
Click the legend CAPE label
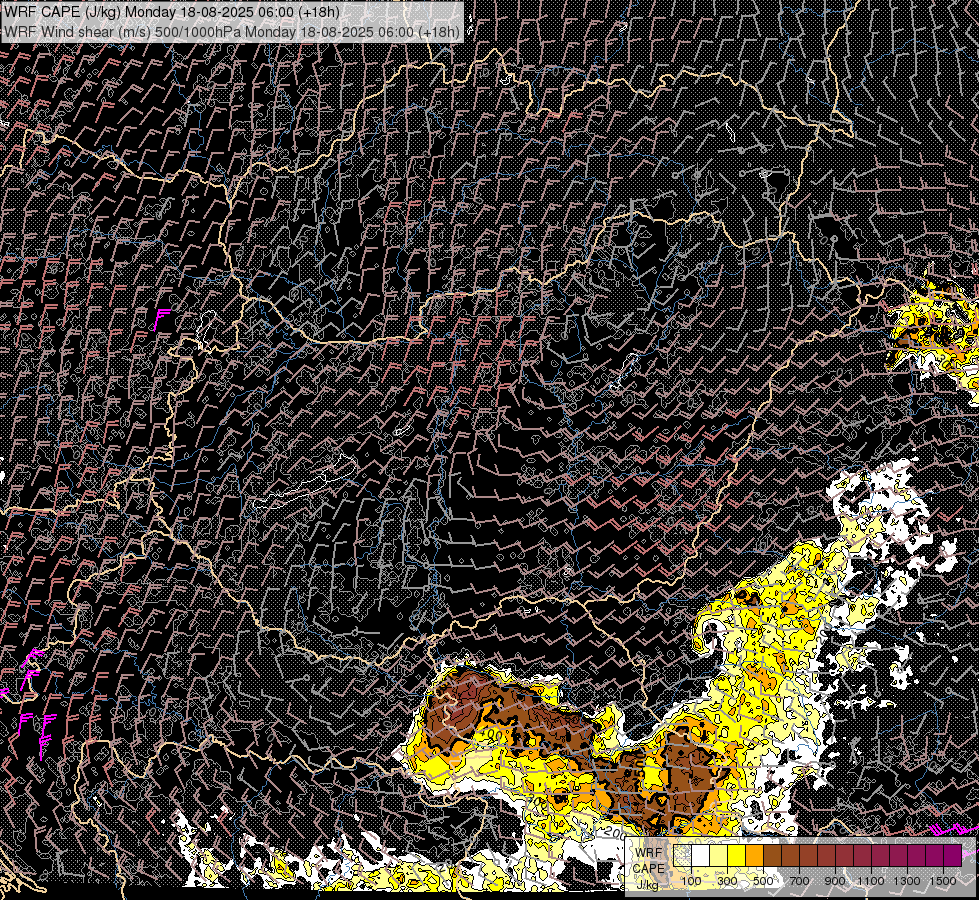coord(649,868)
